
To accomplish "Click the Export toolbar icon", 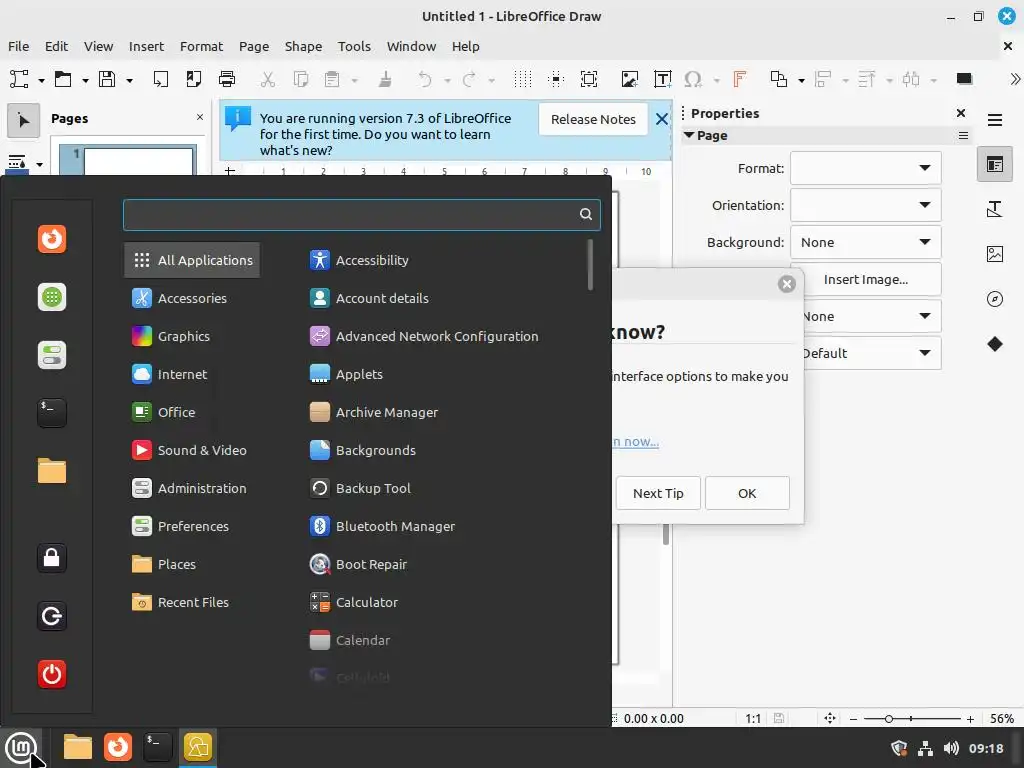I will click(x=160, y=79).
